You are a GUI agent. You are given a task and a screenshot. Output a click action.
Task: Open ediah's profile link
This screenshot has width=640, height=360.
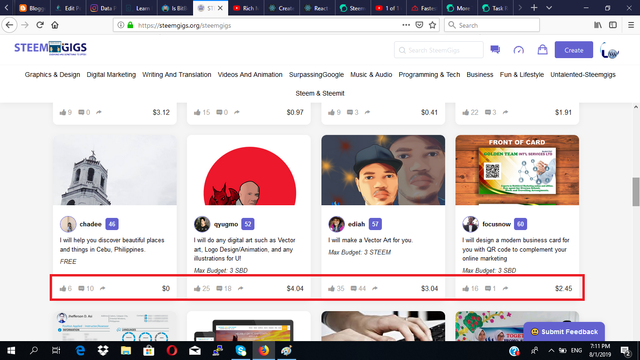point(356,224)
